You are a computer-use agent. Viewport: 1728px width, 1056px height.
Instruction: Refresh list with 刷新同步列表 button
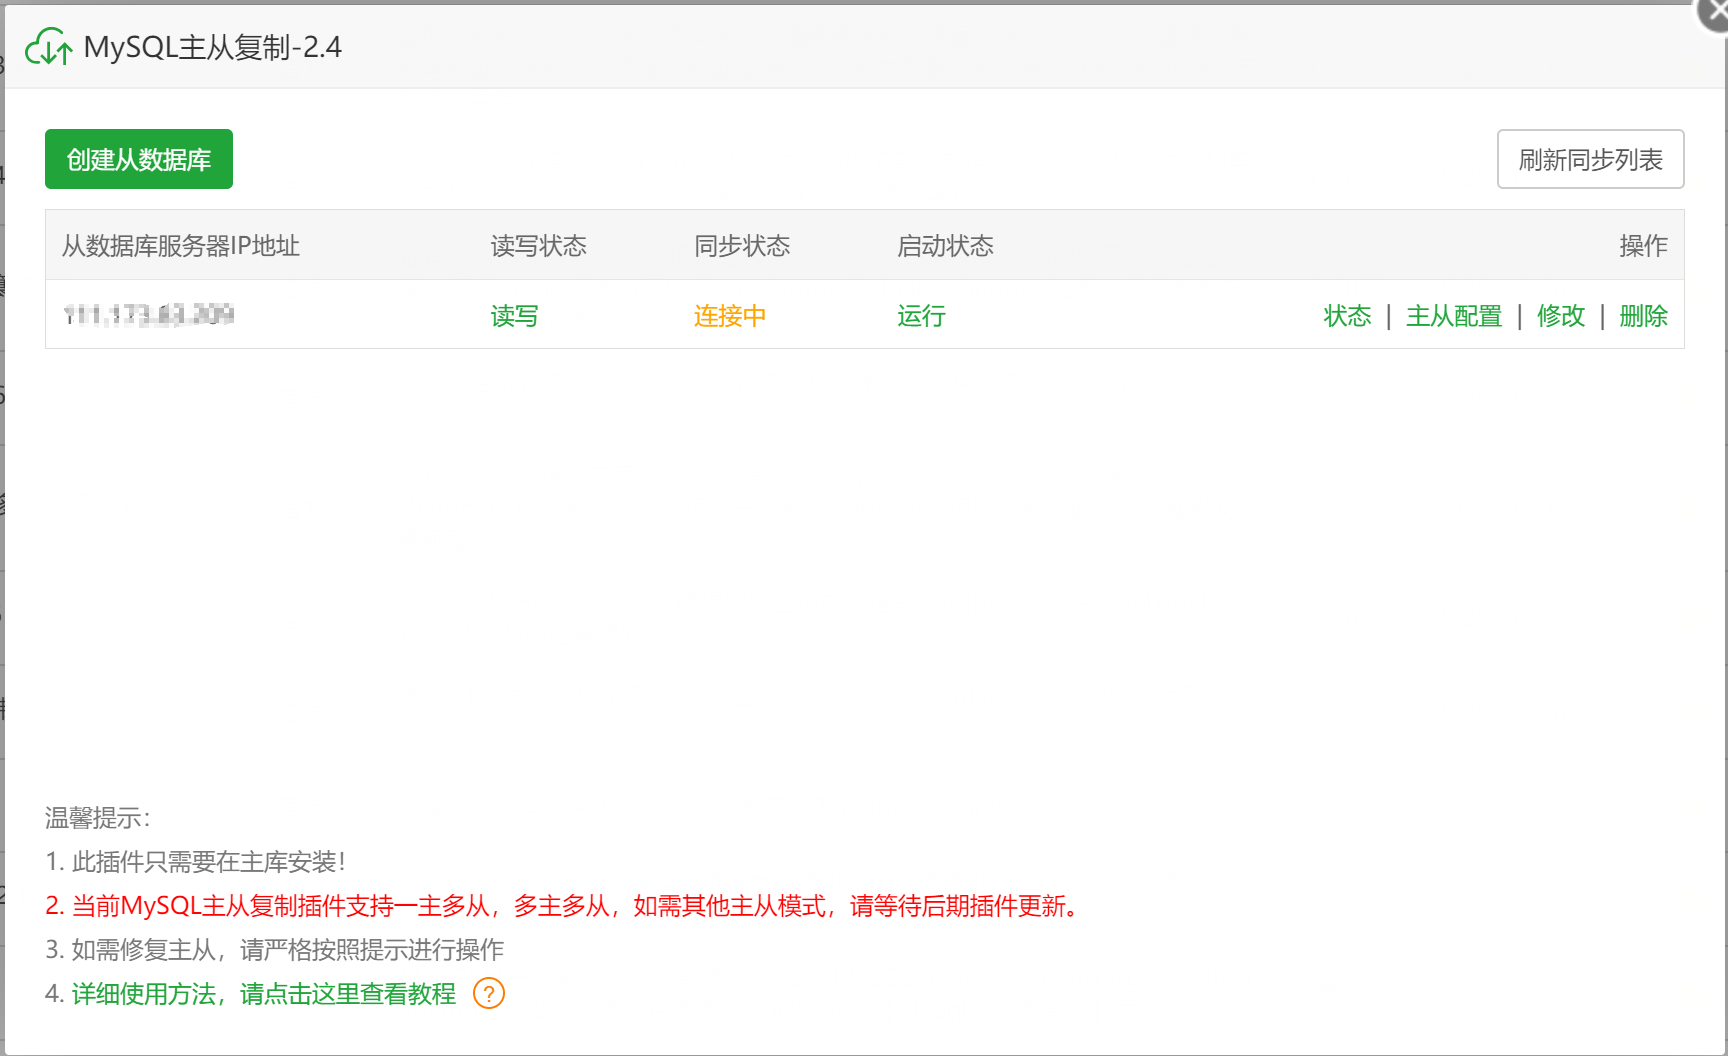point(1590,159)
